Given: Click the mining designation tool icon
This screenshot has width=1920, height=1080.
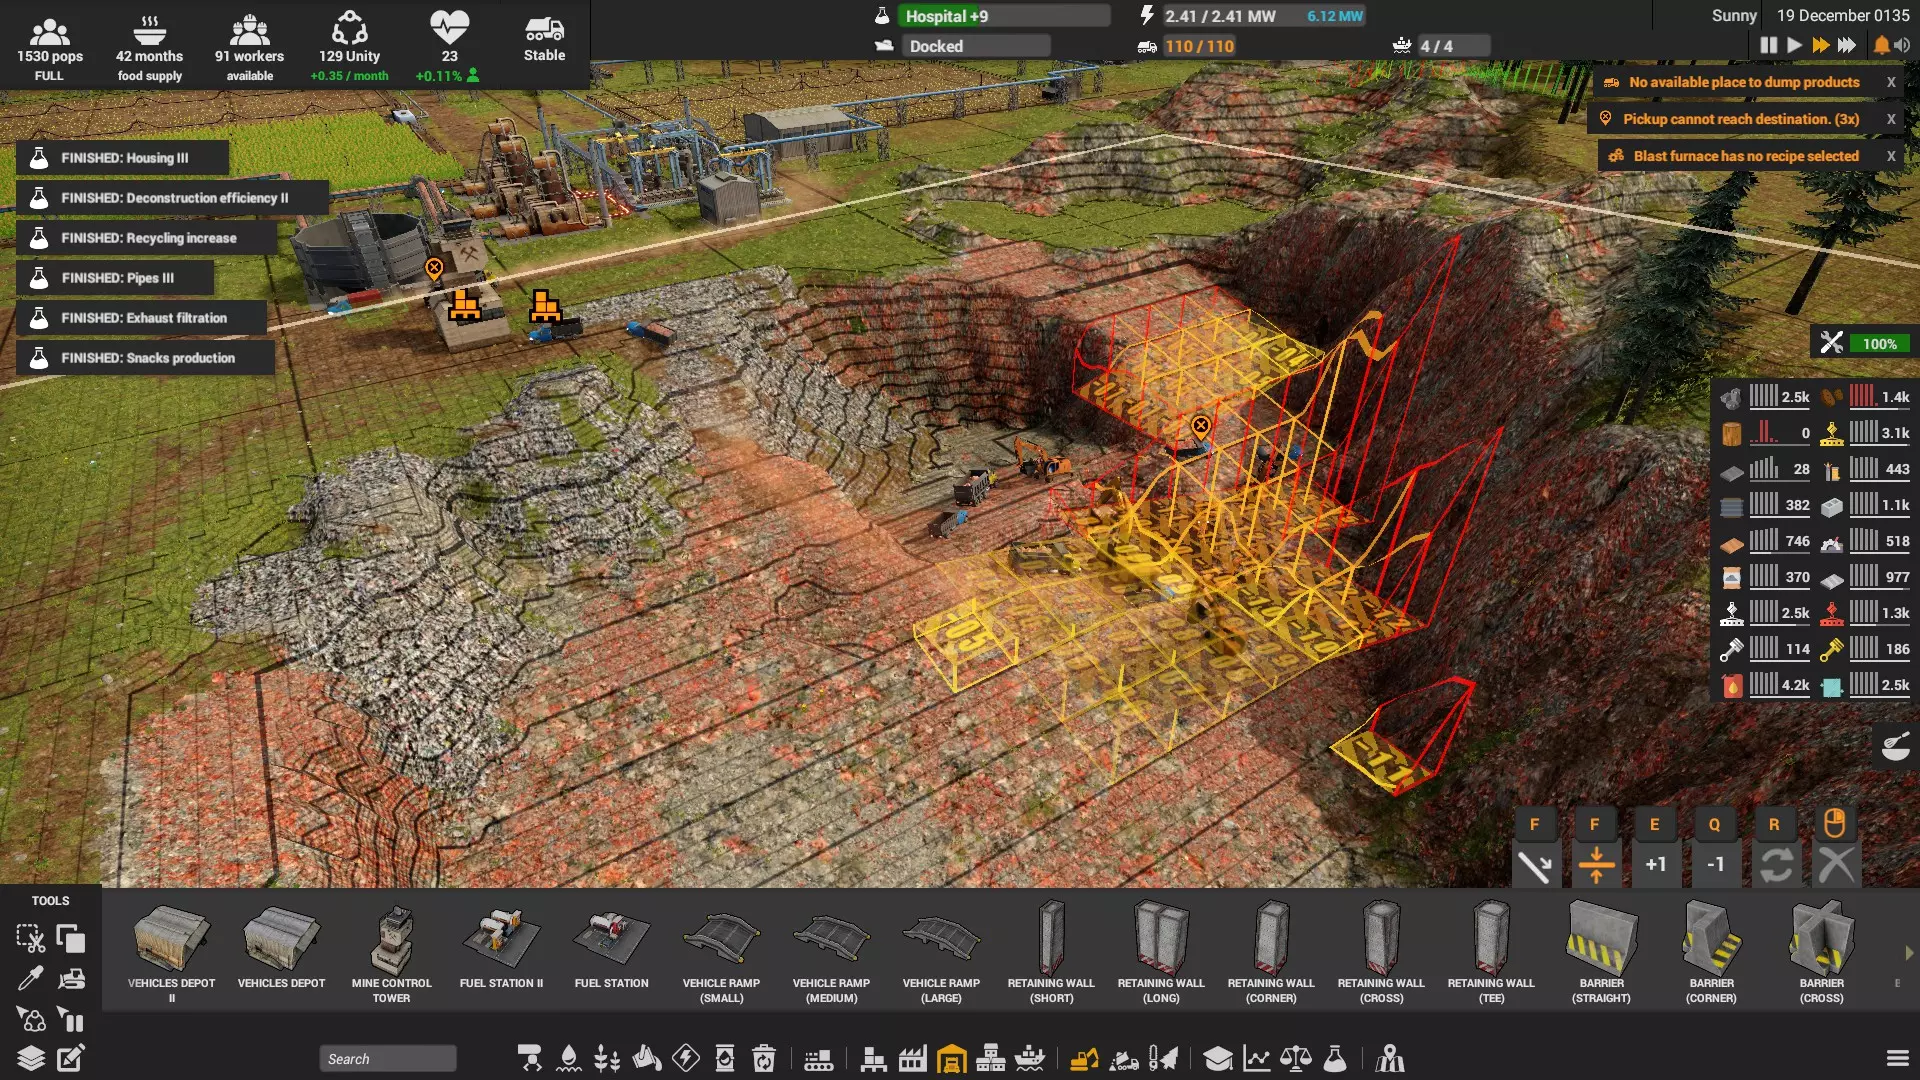Looking at the screenshot, I should click(x=1083, y=1058).
